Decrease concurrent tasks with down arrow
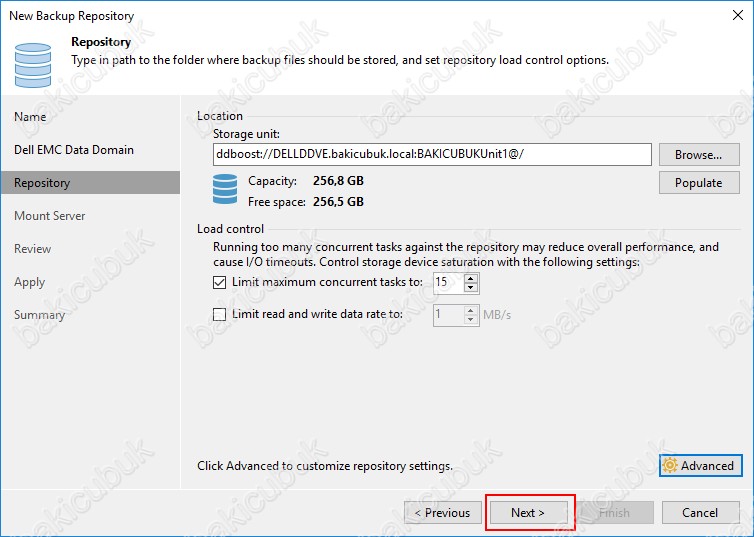754x537 pixels. pyautogui.click(x=471, y=287)
